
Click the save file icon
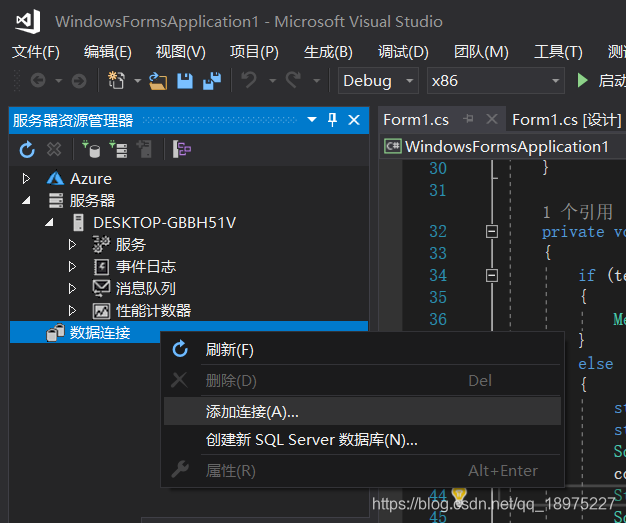[x=185, y=81]
